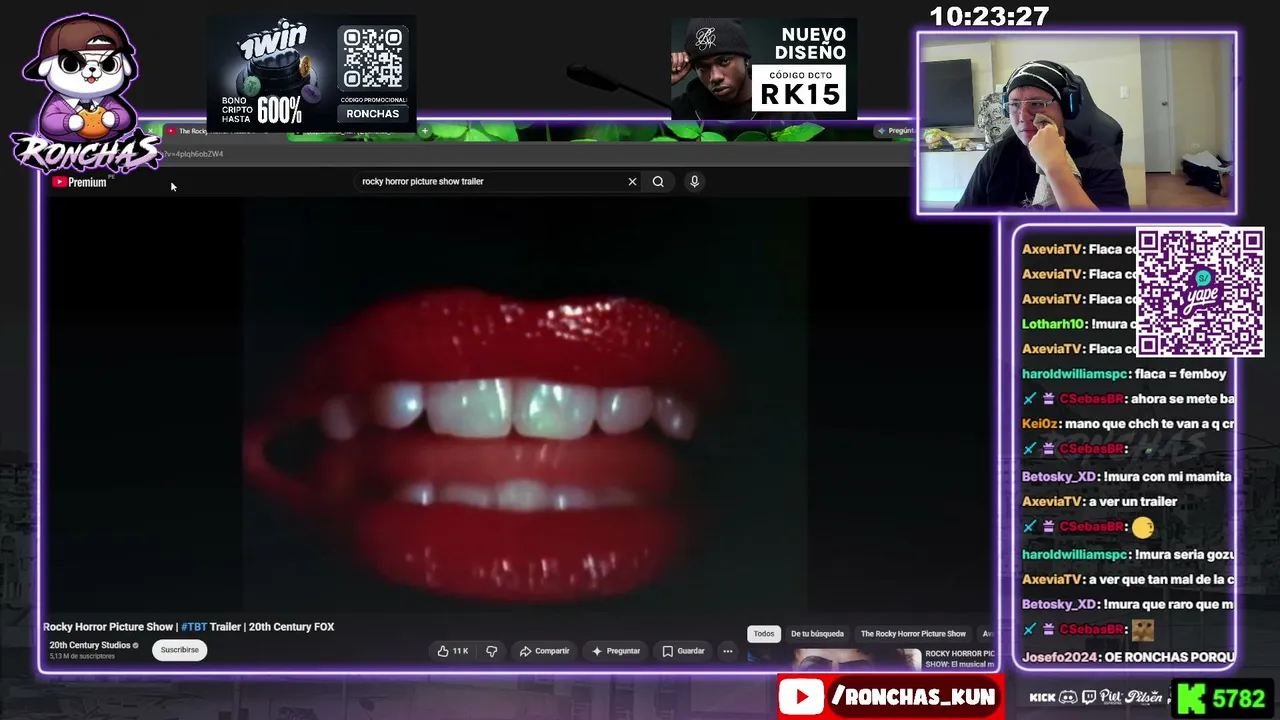Select the Todos filter chip
The width and height of the screenshot is (1280, 720).
point(764,634)
